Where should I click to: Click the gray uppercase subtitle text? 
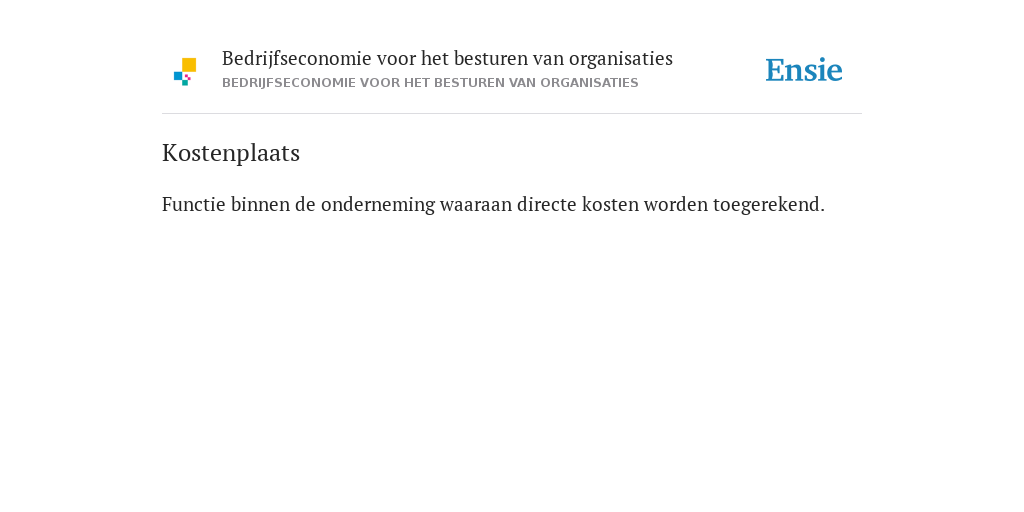coord(430,83)
